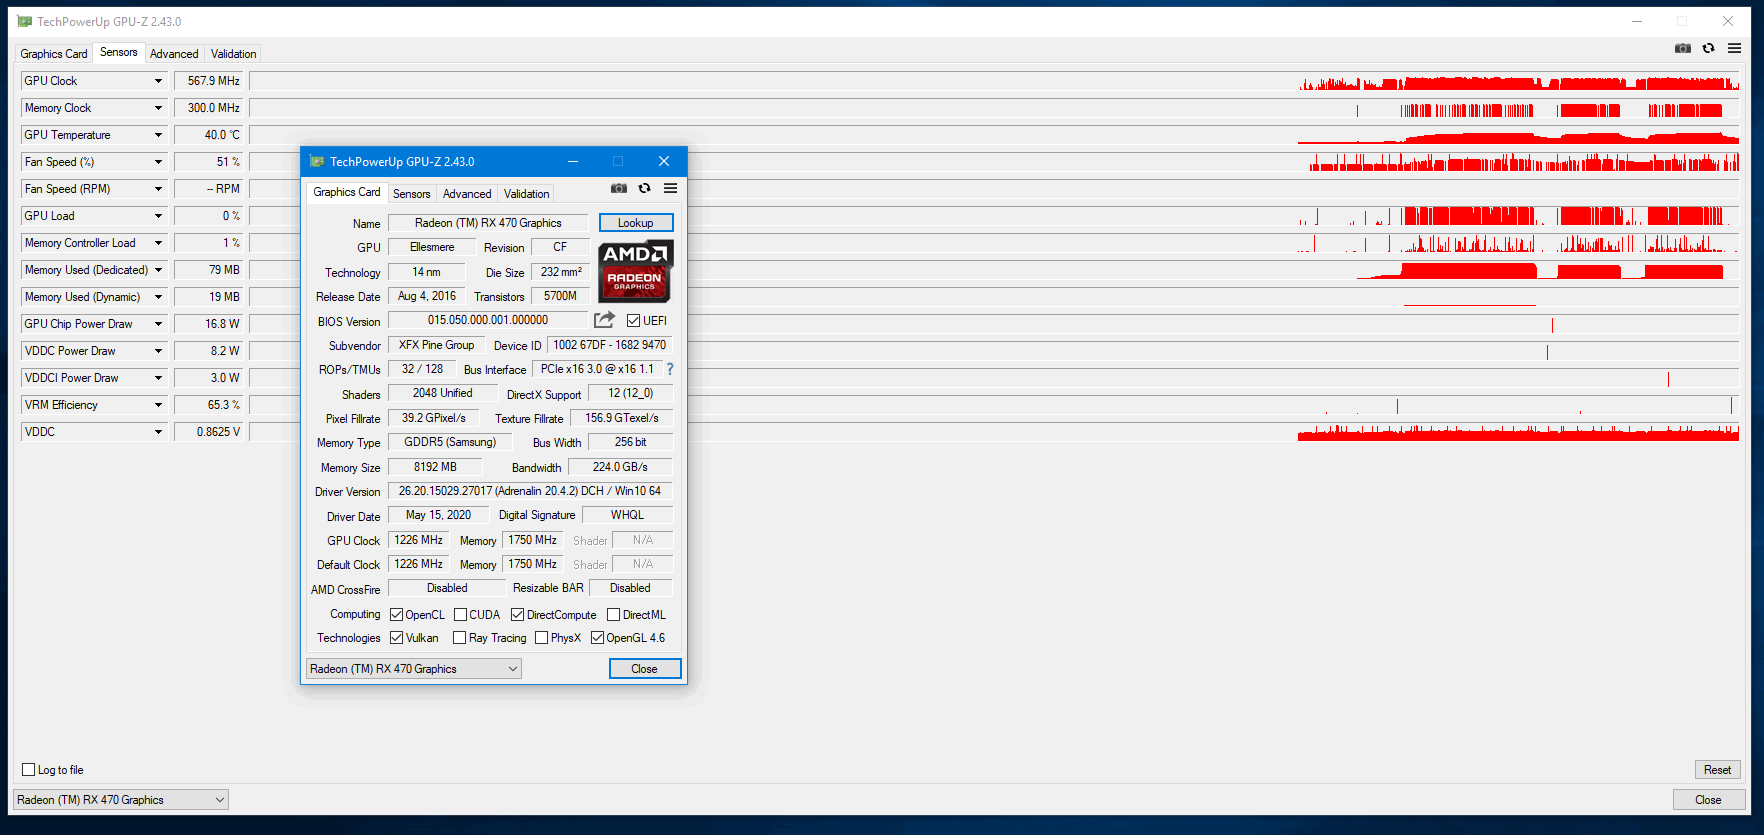Viewport: 1764px width, 835px height.
Task: Click the refresh icon in the front GPU-Z window
Action: coord(645,188)
